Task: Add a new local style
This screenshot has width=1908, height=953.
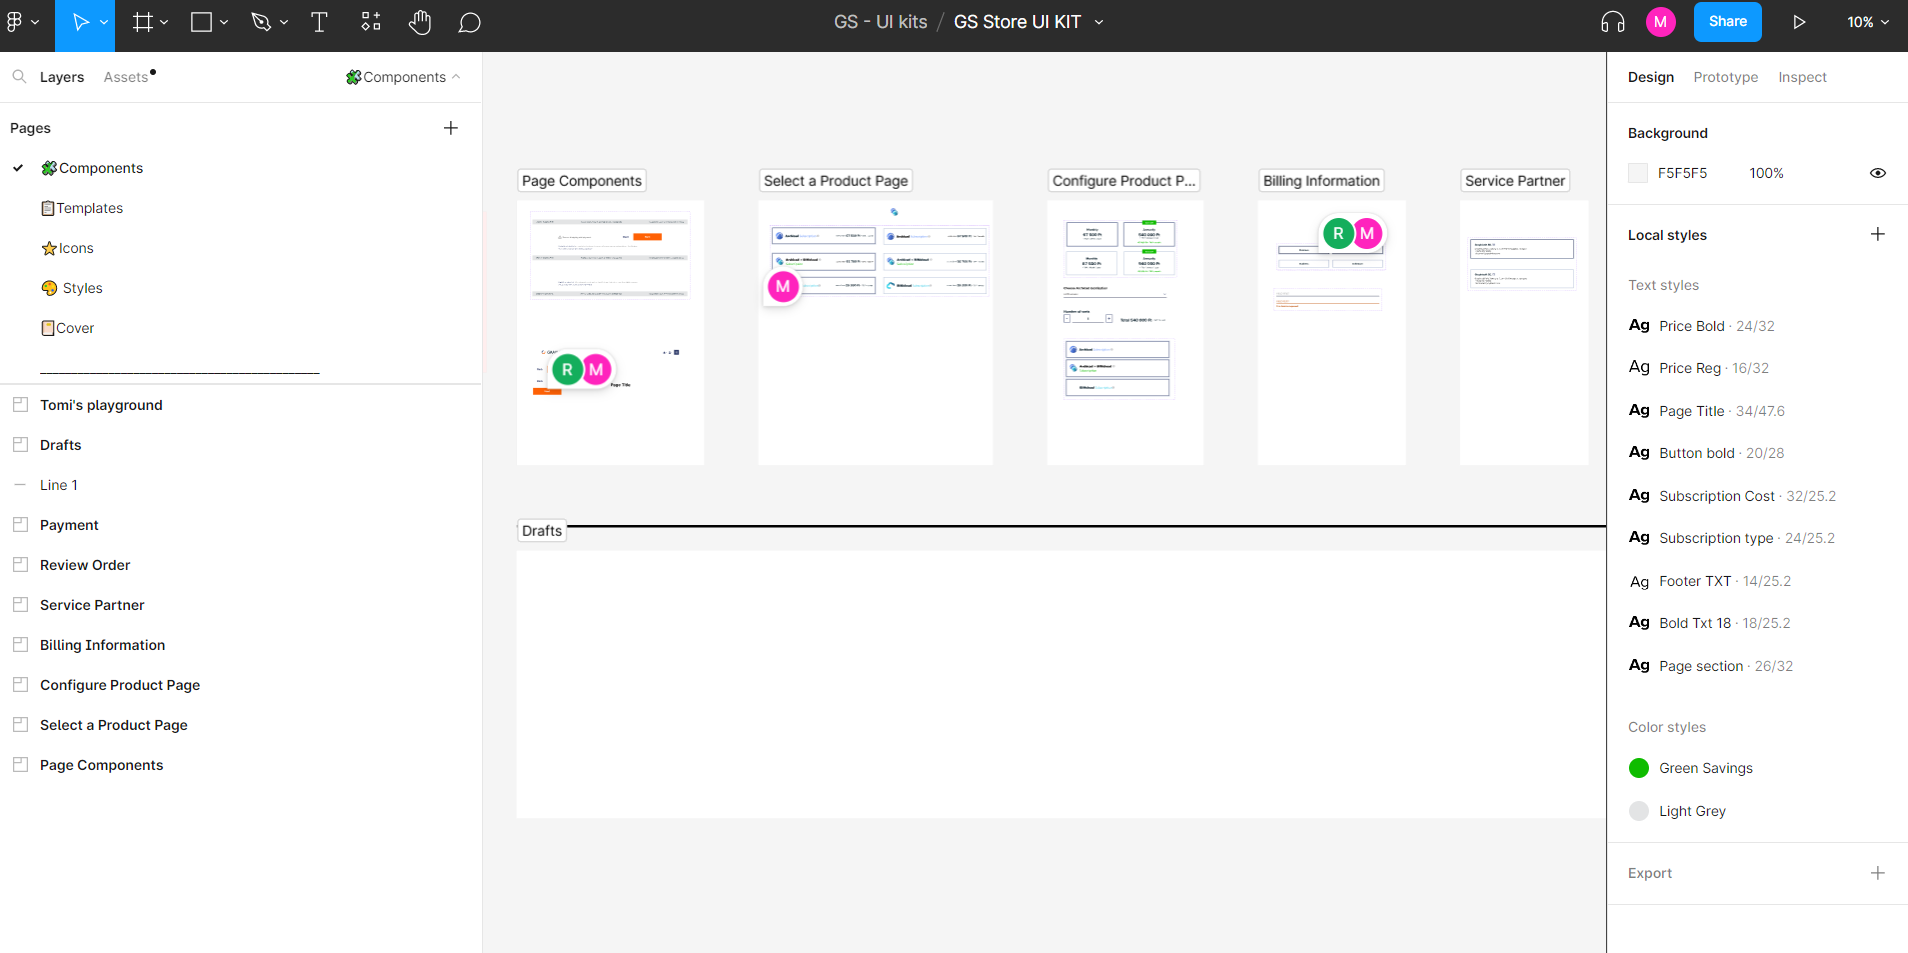Action: click(x=1877, y=235)
